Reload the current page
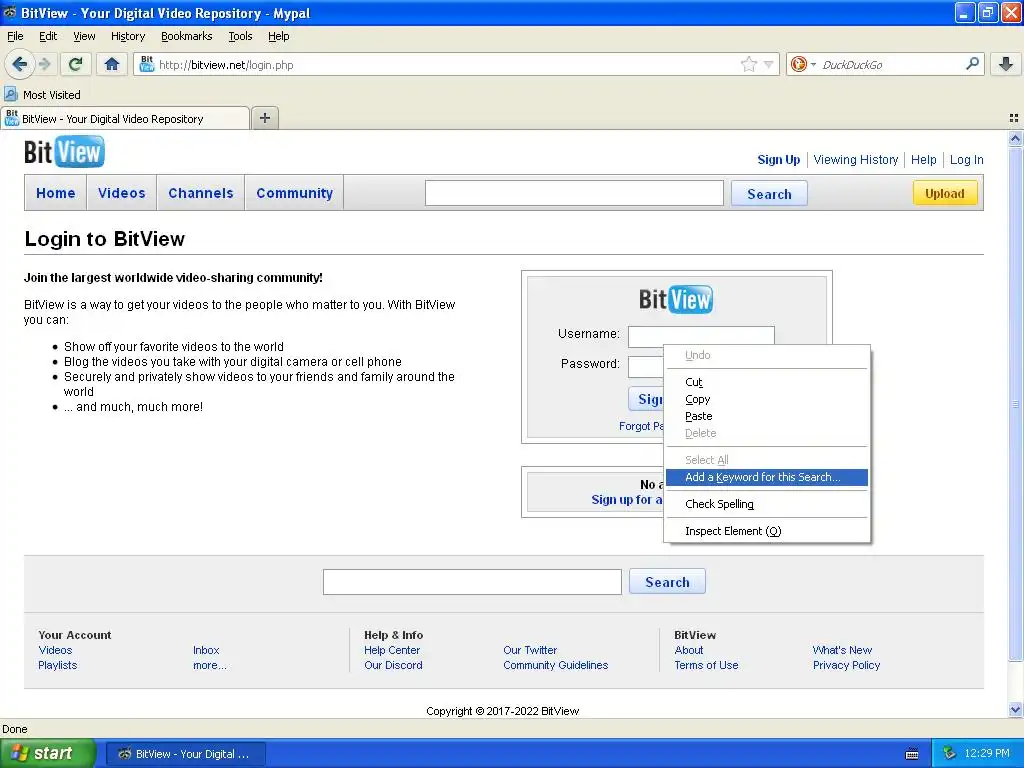Viewport: 1024px width, 768px height. (75, 64)
